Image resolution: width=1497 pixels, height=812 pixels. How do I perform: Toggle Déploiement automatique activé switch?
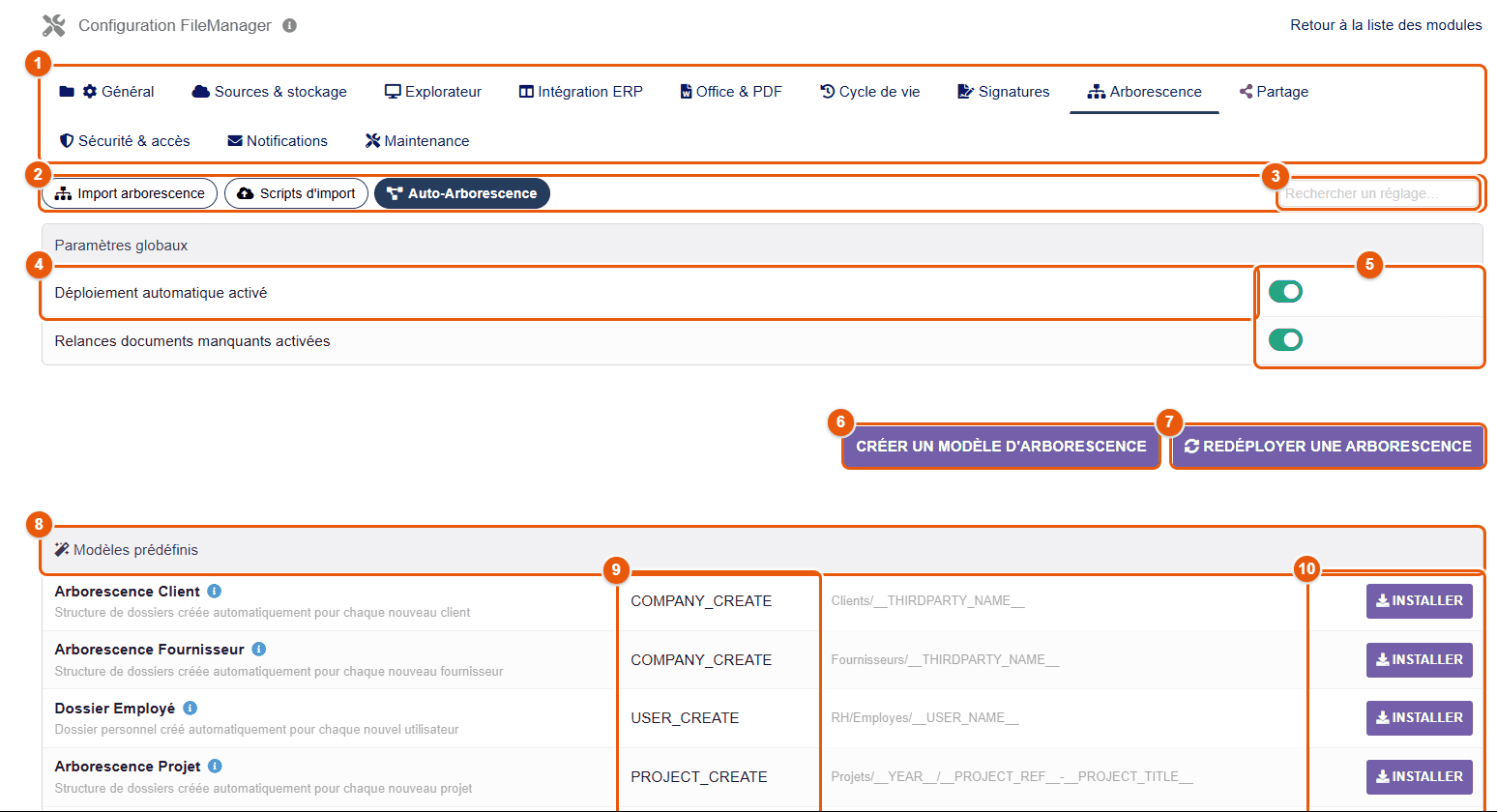point(1285,292)
